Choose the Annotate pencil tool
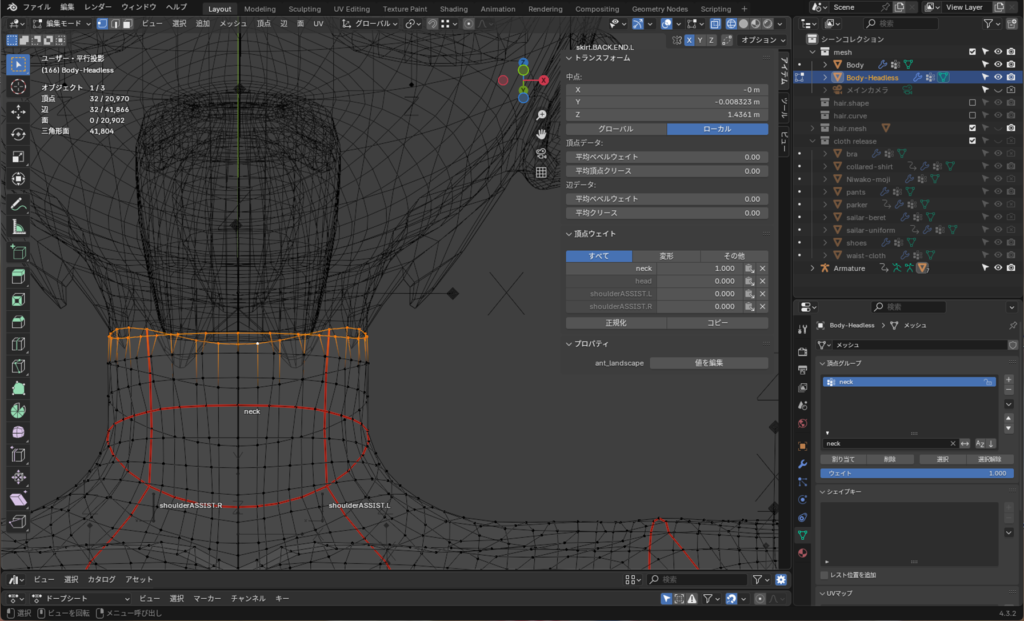This screenshot has width=1024, height=621. (x=18, y=204)
